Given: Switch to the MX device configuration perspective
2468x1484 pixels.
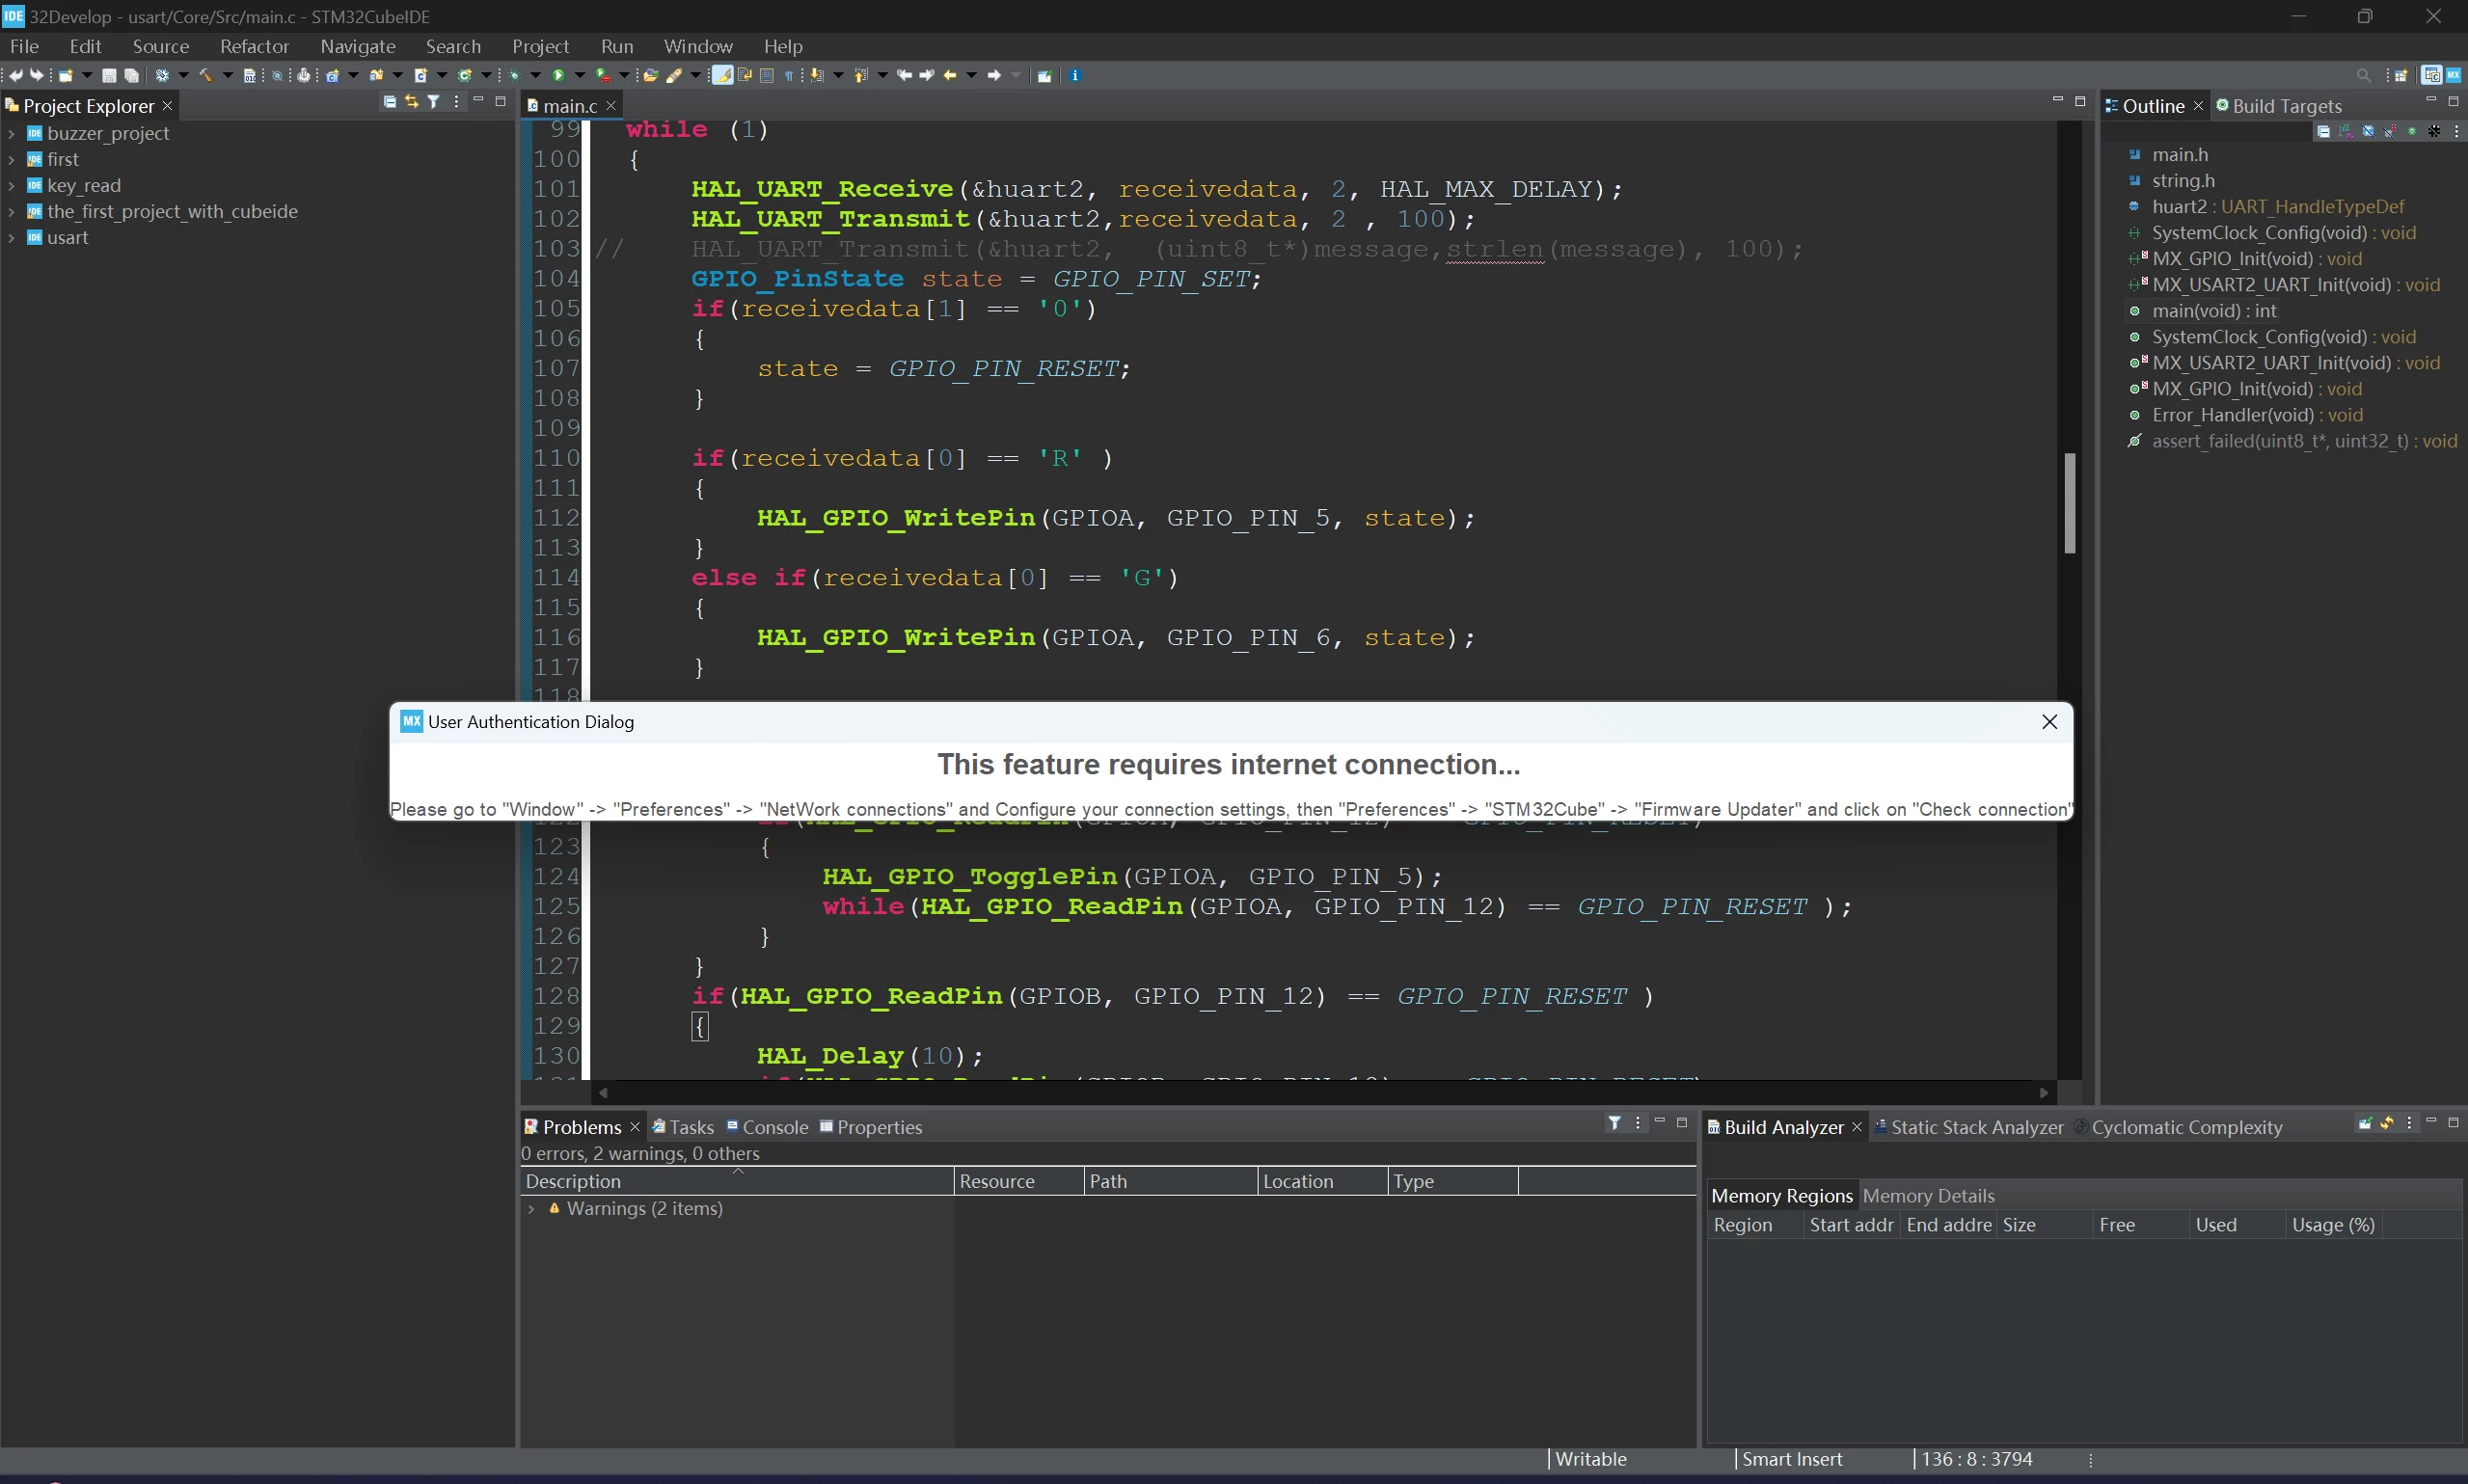Looking at the screenshot, I should 2454,75.
